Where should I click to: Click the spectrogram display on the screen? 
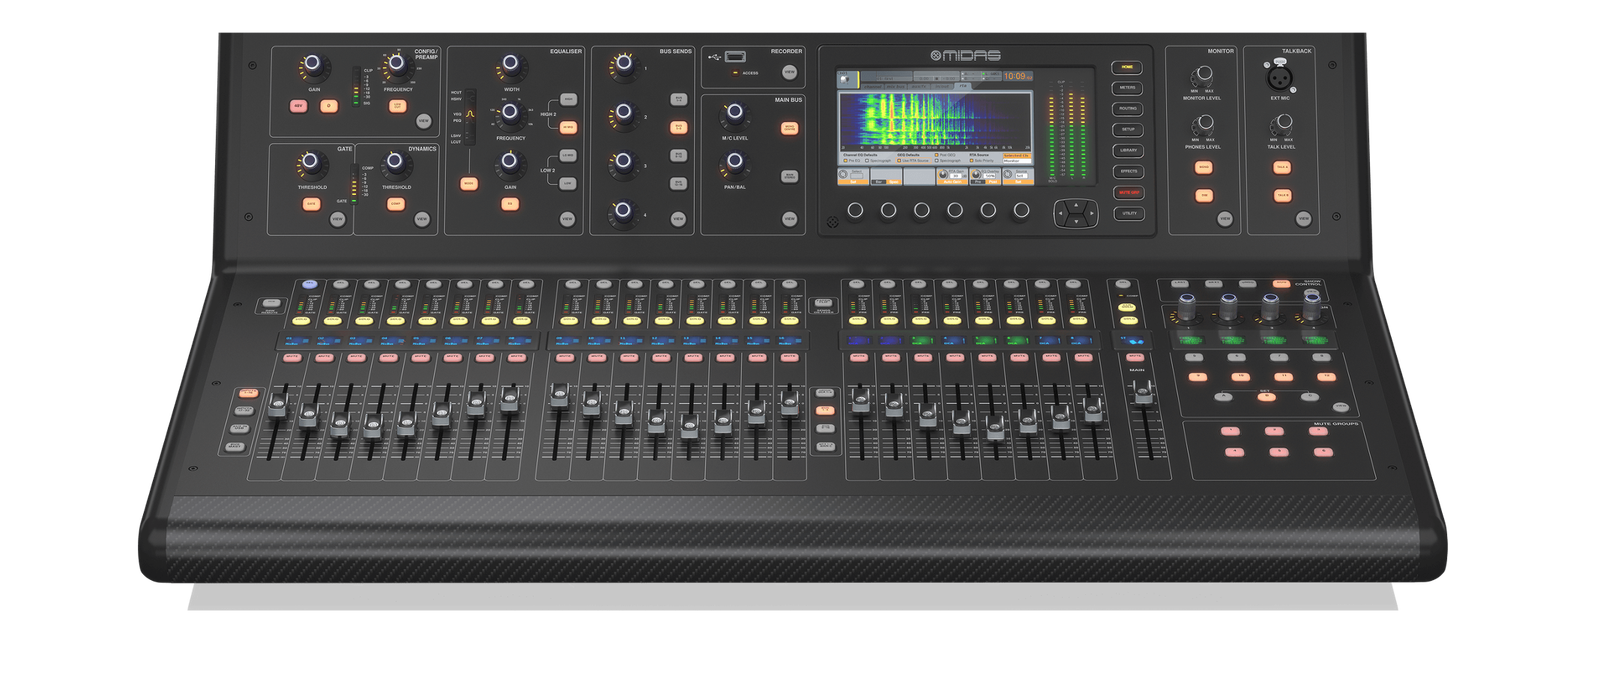(934, 120)
